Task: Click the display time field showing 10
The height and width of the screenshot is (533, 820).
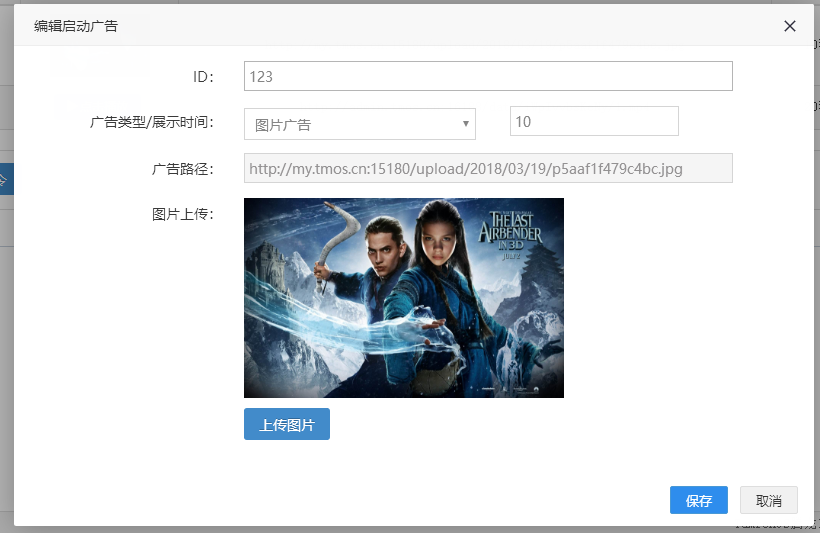Action: 594,121
